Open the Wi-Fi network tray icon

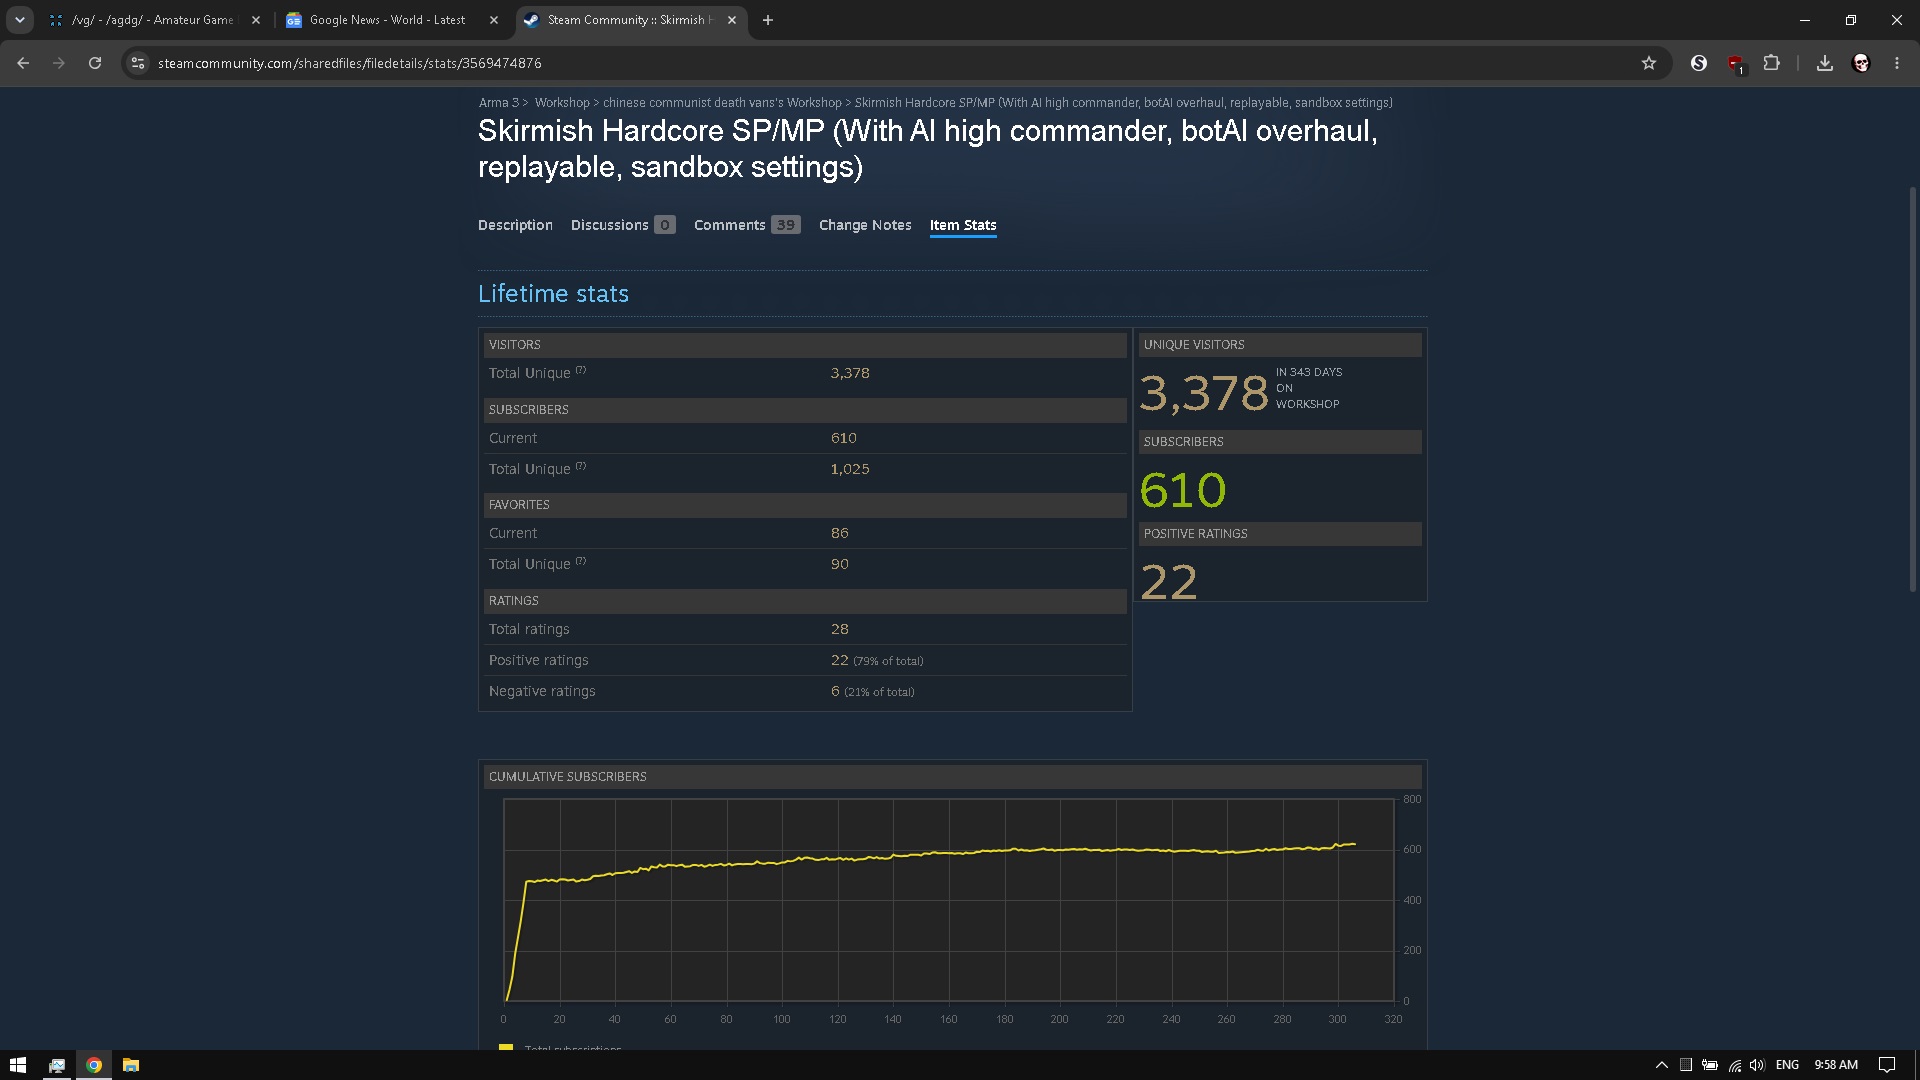pyautogui.click(x=1734, y=1065)
